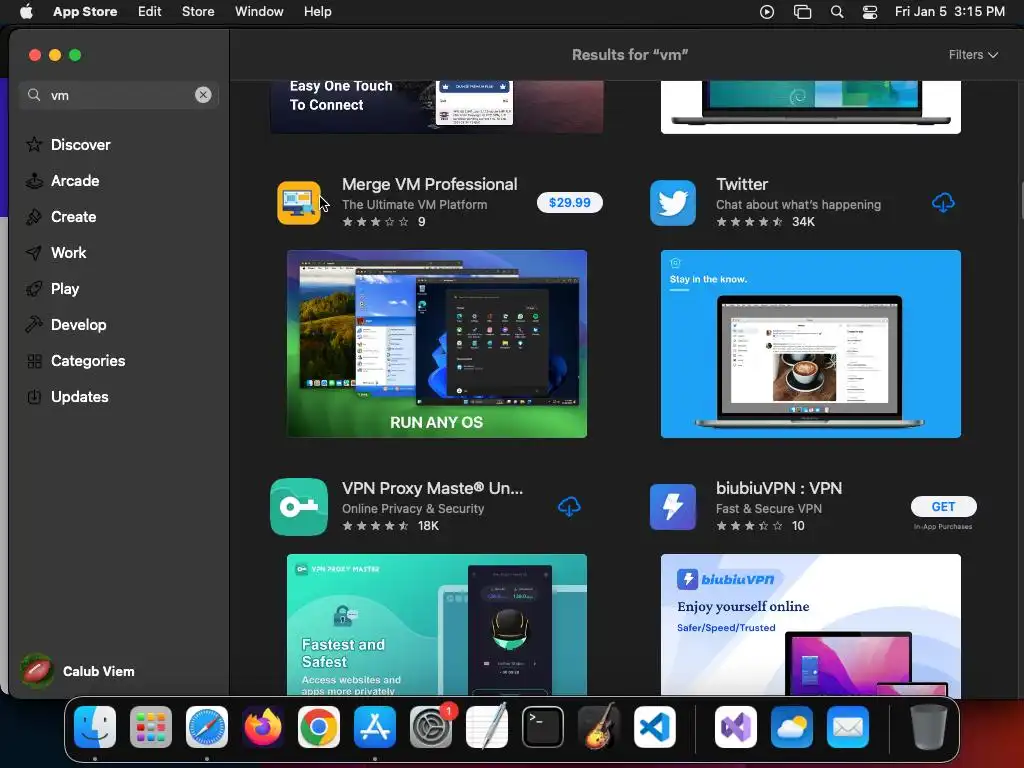Launch Safari from the dock
Screen dimensions: 1024x768
(207, 727)
